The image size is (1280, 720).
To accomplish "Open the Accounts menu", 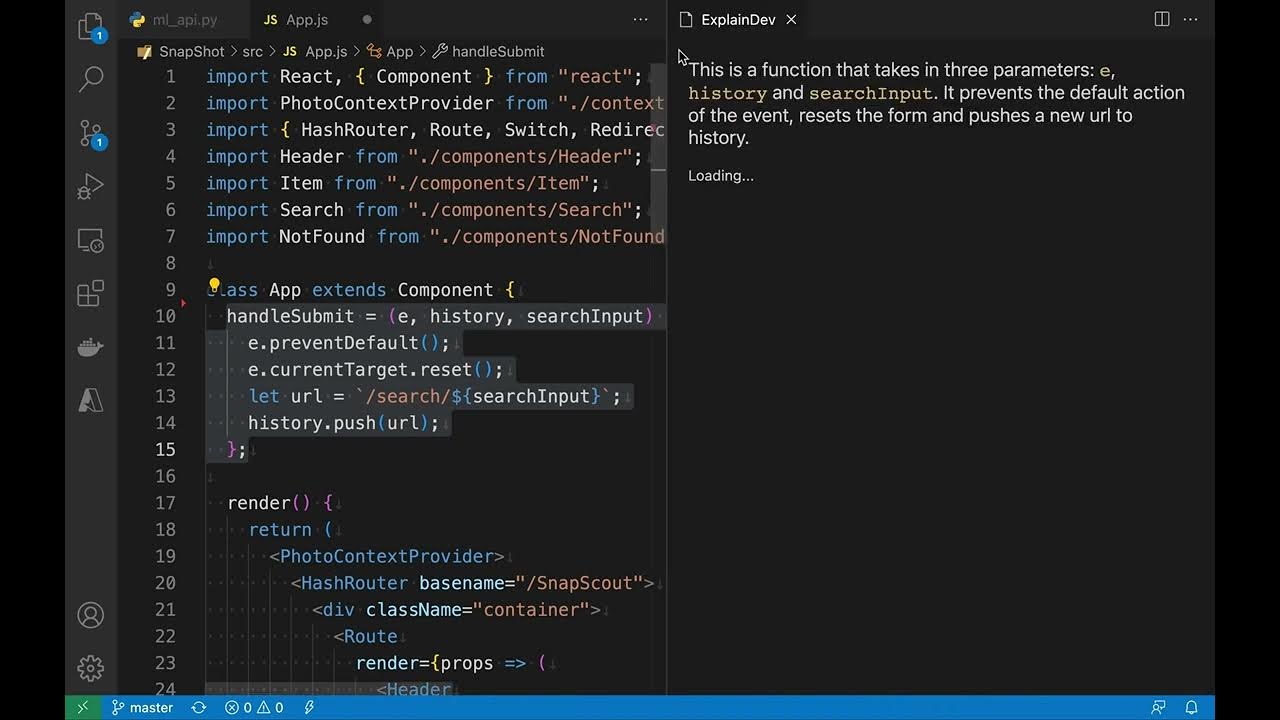I will [x=91, y=615].
